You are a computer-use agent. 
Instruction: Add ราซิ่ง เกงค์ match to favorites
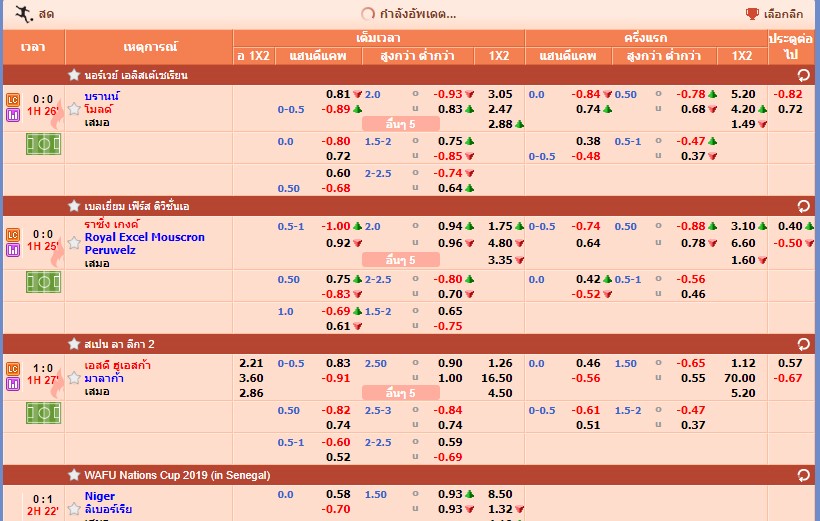[x=74, y=243]
